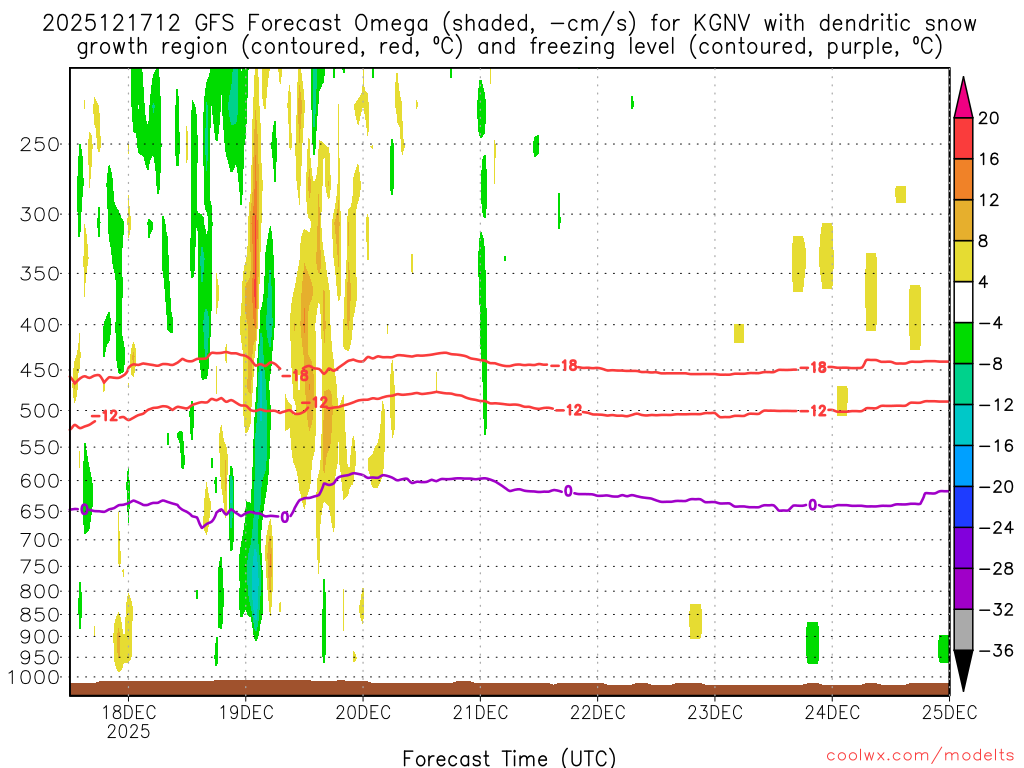Click the 25DEC time axis label
This screenshot has height=768, width=1024.
click(x=950, y=712)
